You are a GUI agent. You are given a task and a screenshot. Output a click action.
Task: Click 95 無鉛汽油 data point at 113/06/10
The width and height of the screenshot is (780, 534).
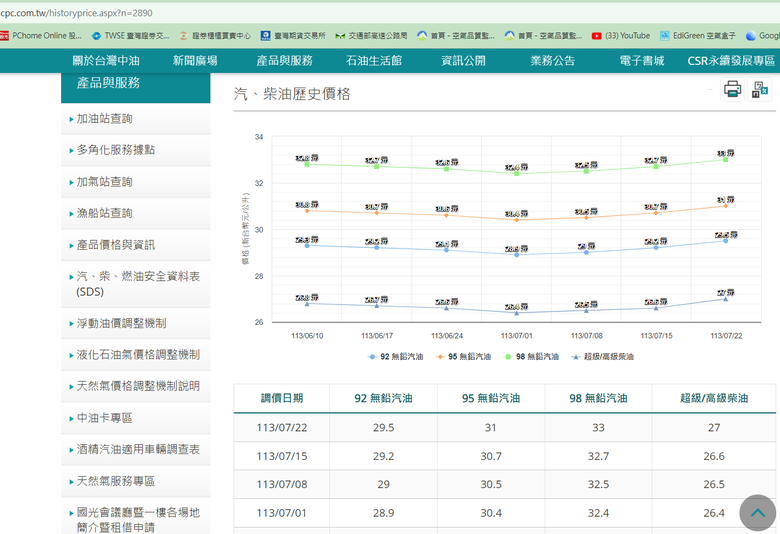click(x=307, y=211)
